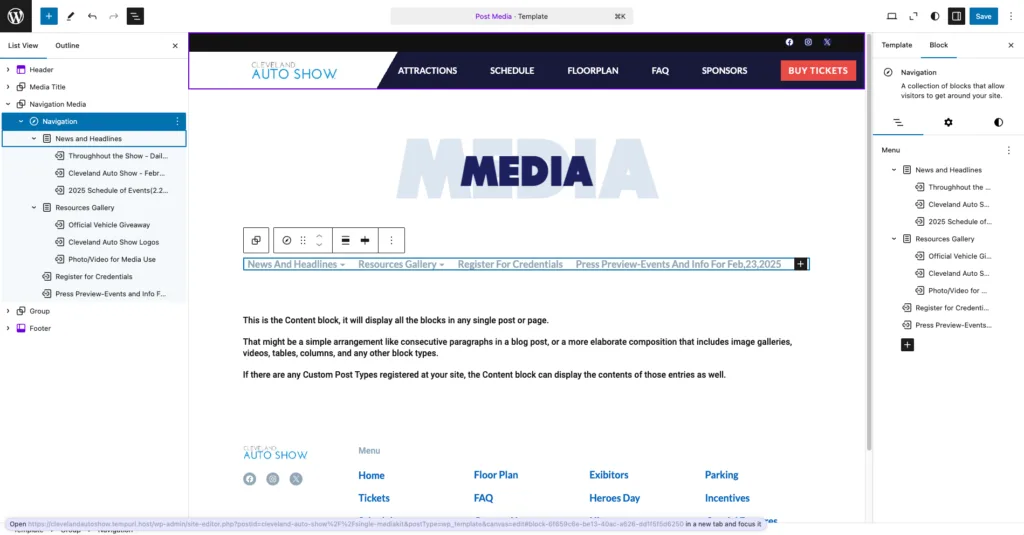The image size is (1024, 535).
Task: Add block with plus in sidebar Menu
Action: (x=907, y=344)
